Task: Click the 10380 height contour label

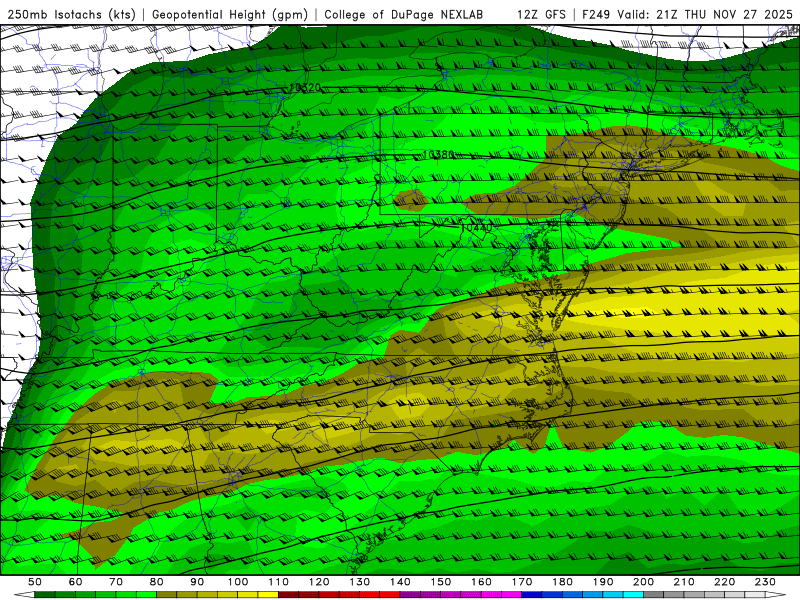Action: 438,154
